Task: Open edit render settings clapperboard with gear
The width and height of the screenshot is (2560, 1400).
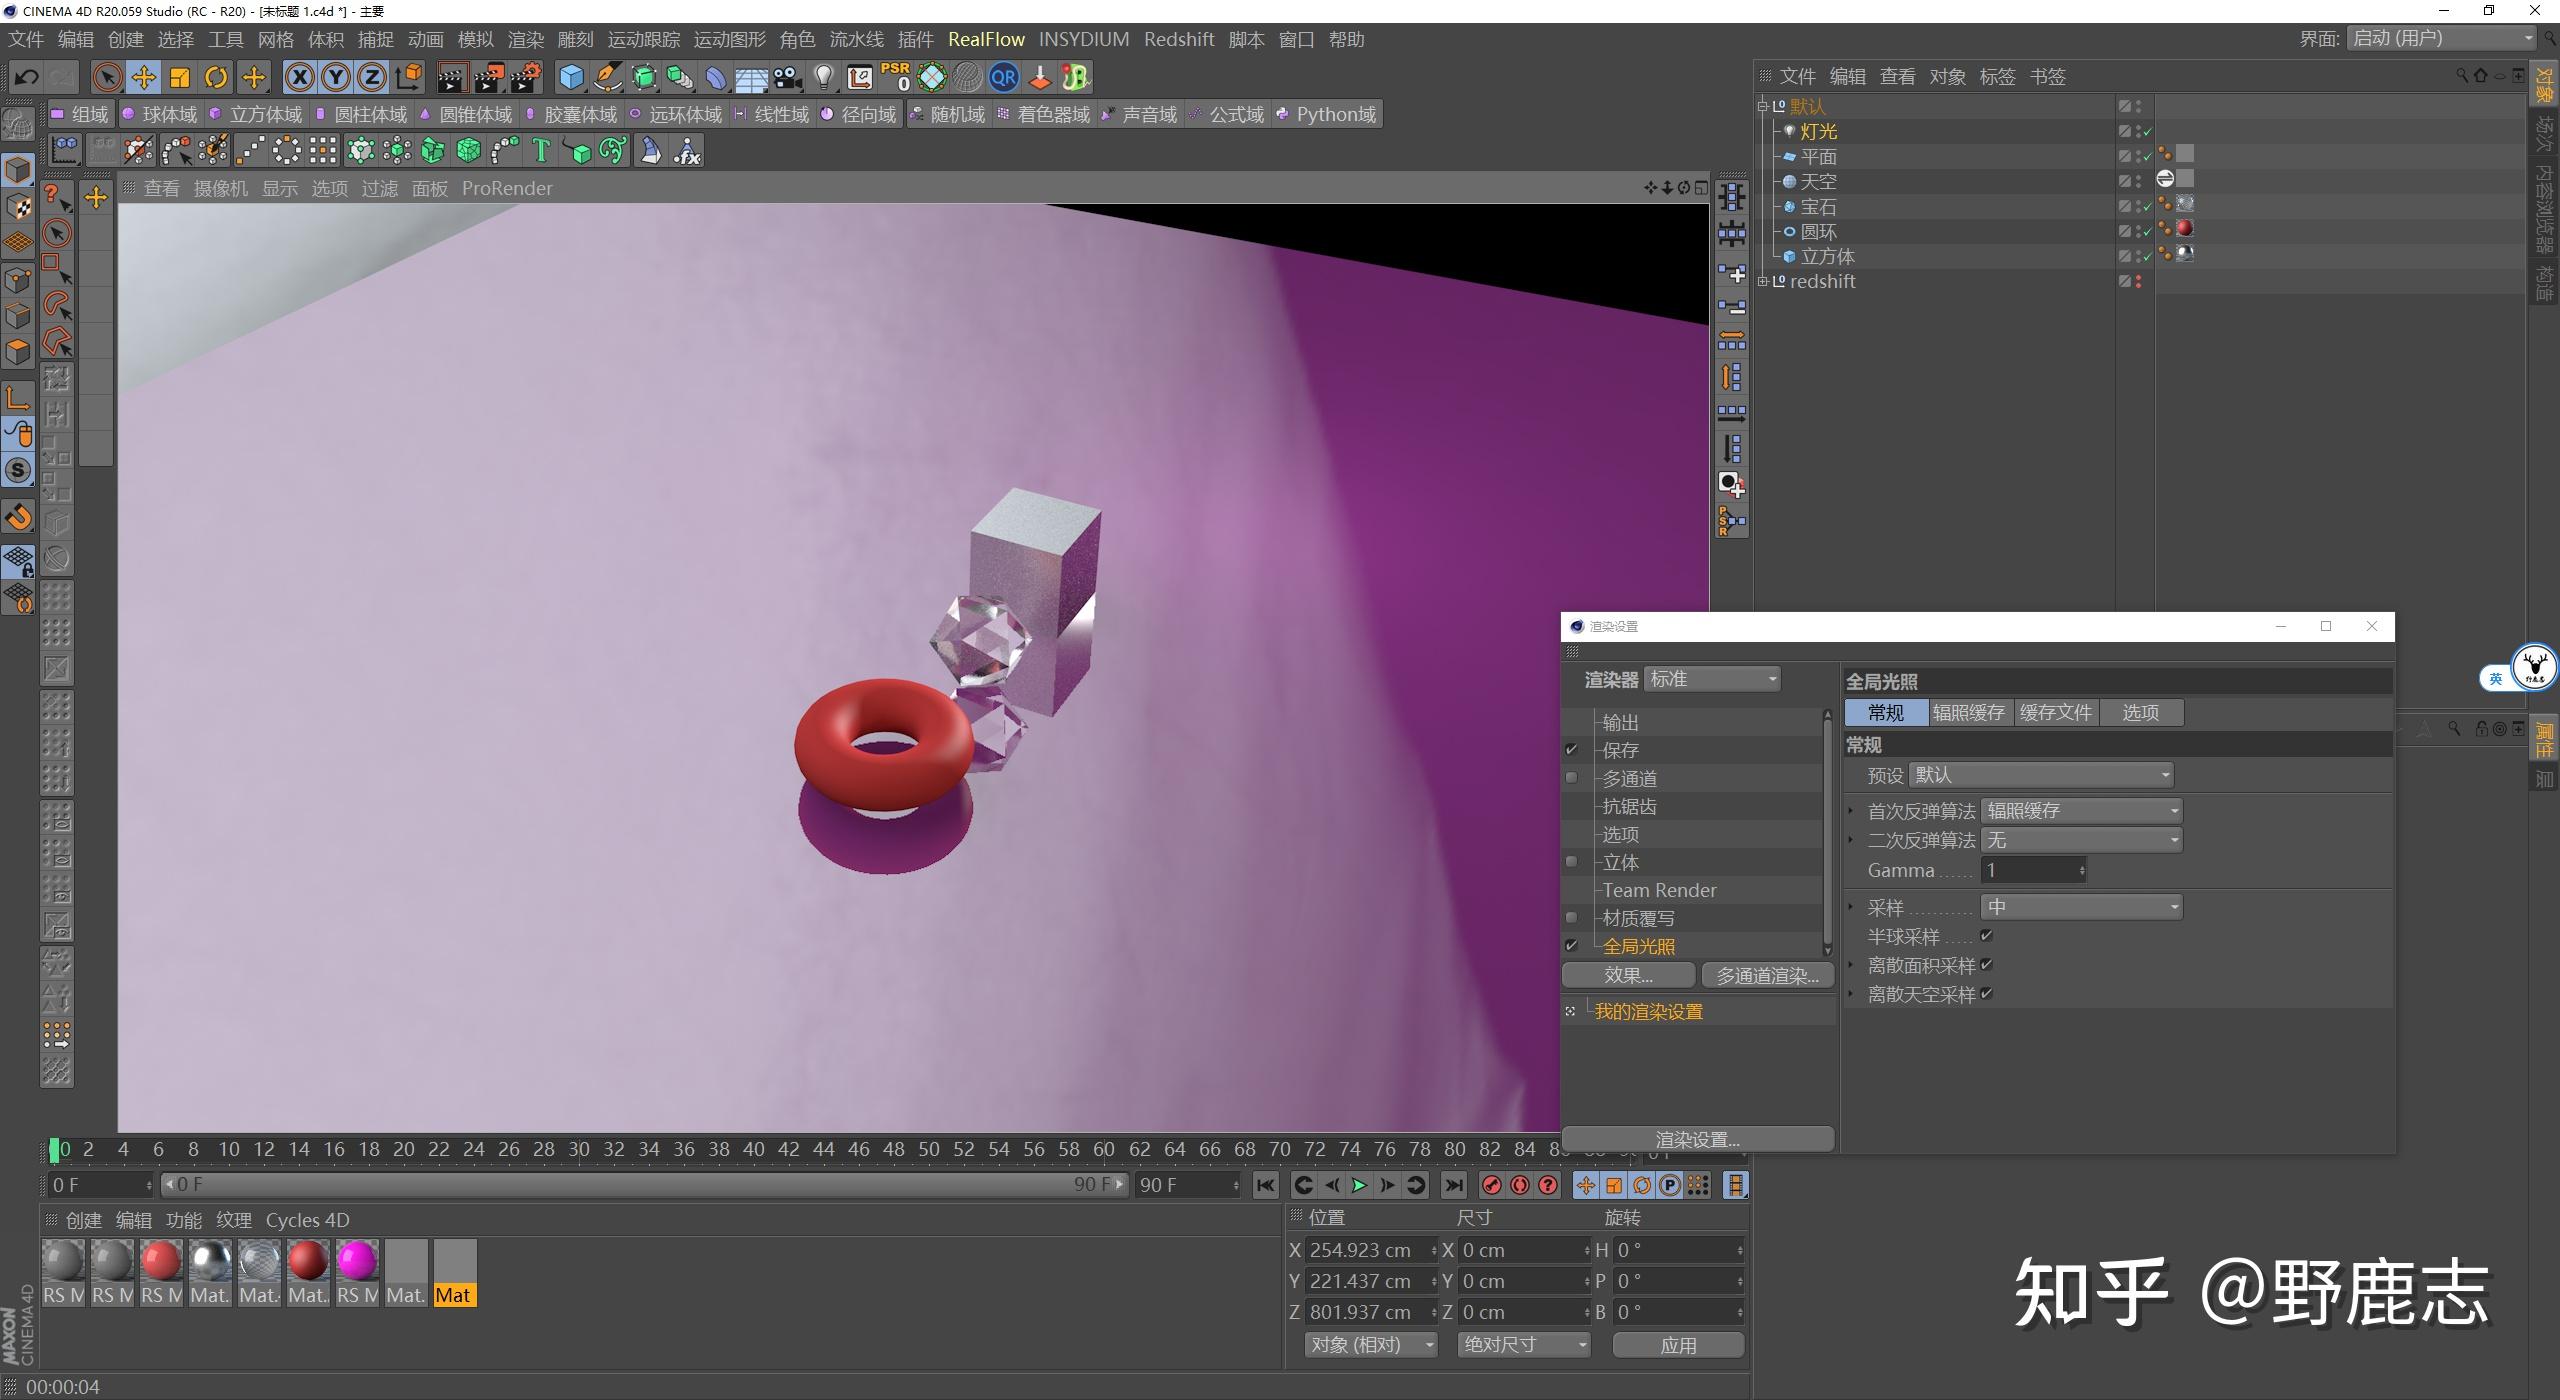Action: coord(526,77)
